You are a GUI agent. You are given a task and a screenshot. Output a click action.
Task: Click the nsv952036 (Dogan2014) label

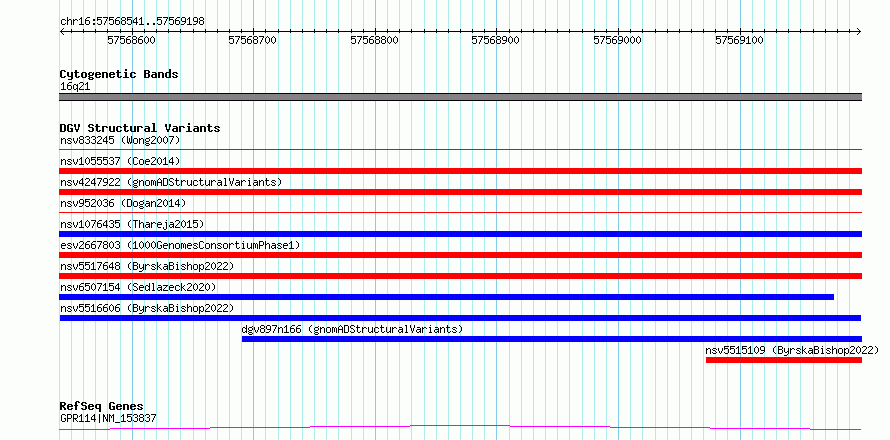tap(123, 203)
